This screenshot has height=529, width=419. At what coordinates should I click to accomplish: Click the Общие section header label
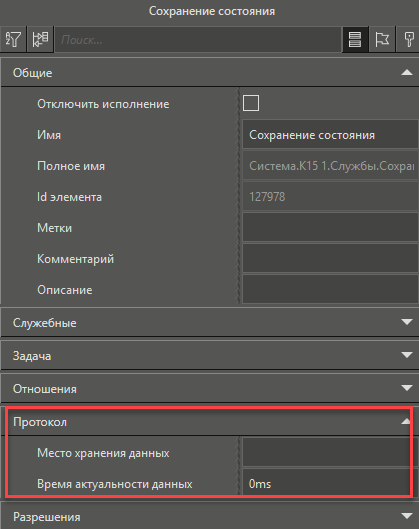tap(32, 73)
